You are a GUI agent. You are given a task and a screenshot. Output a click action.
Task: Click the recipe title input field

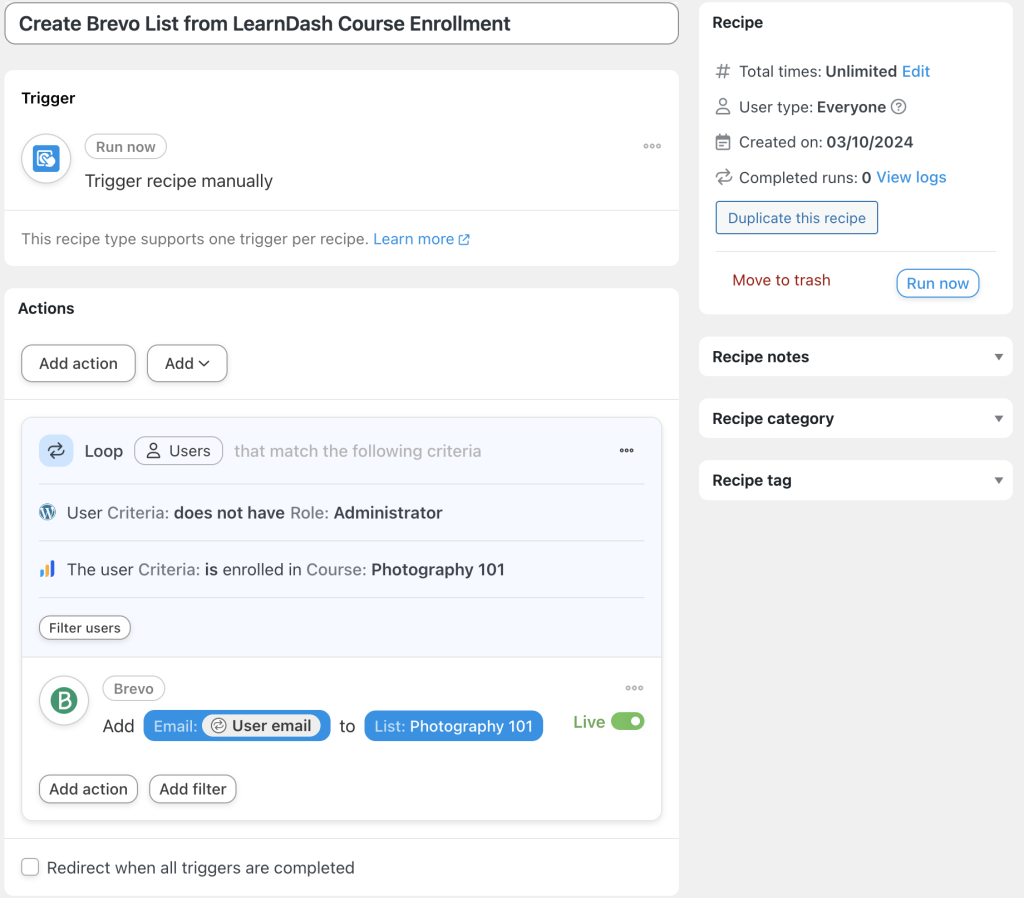(x=340, y=23)
